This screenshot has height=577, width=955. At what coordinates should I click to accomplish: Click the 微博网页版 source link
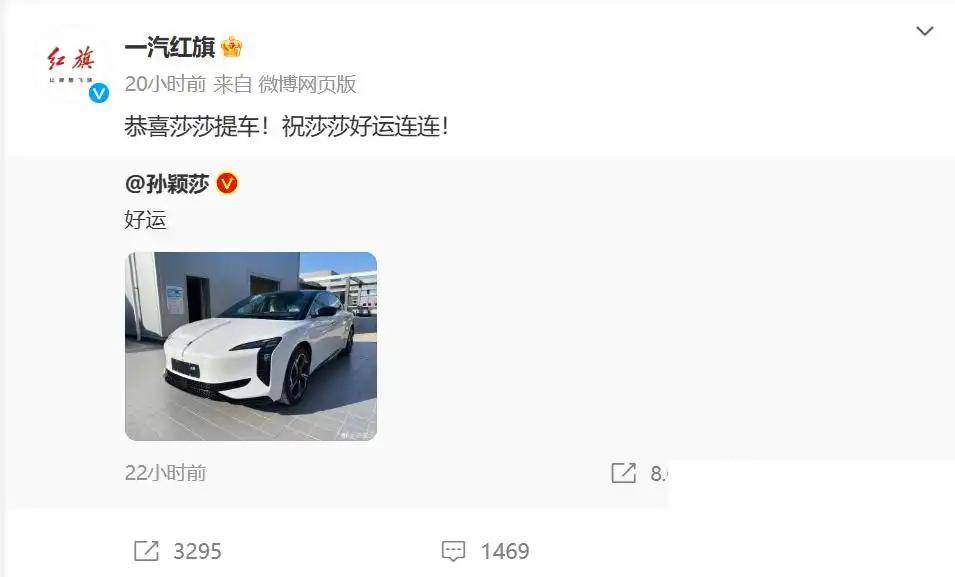[x=308, y=84]
